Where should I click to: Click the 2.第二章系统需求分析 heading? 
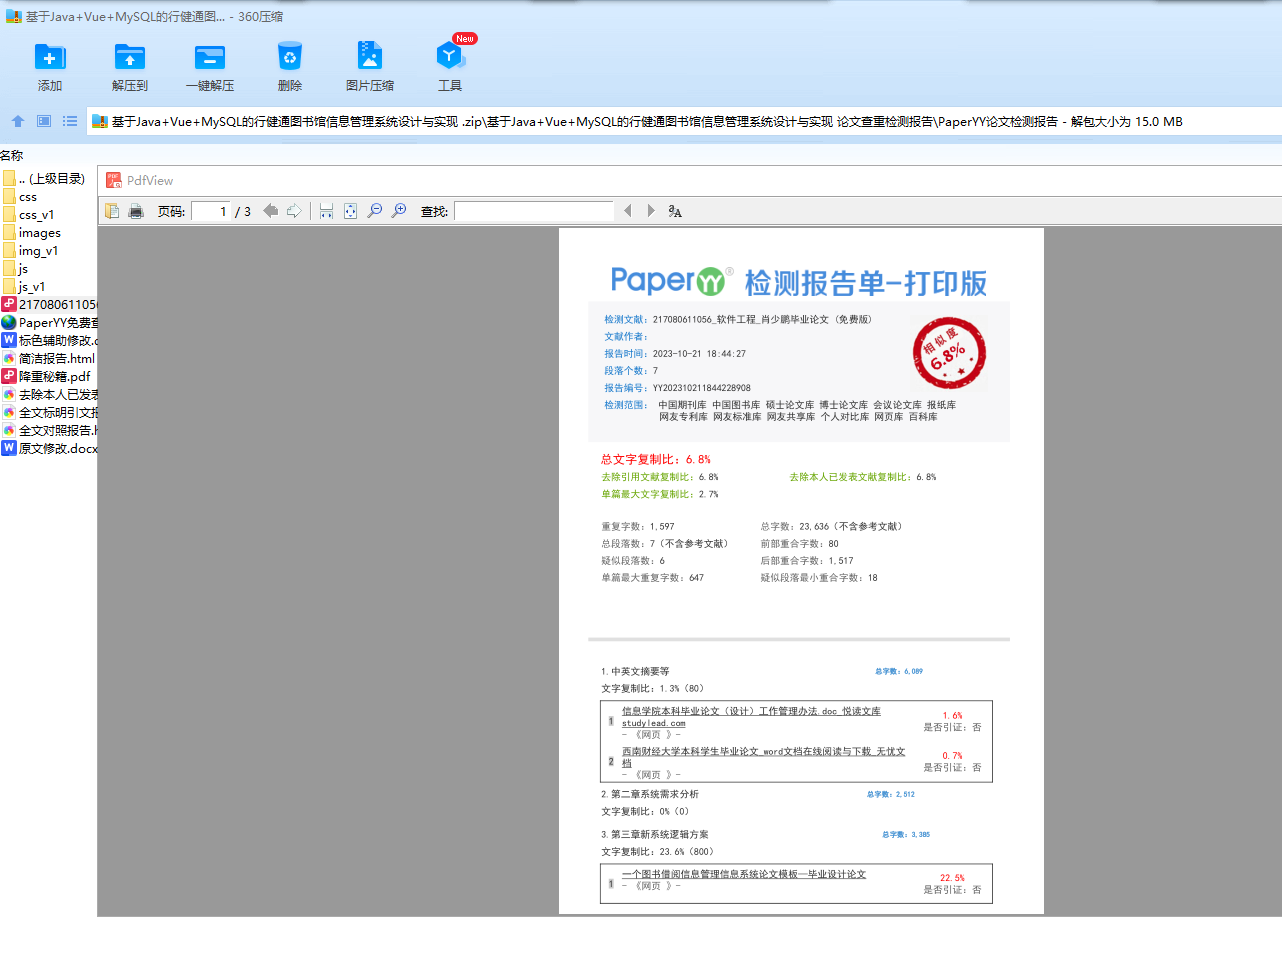650,795
